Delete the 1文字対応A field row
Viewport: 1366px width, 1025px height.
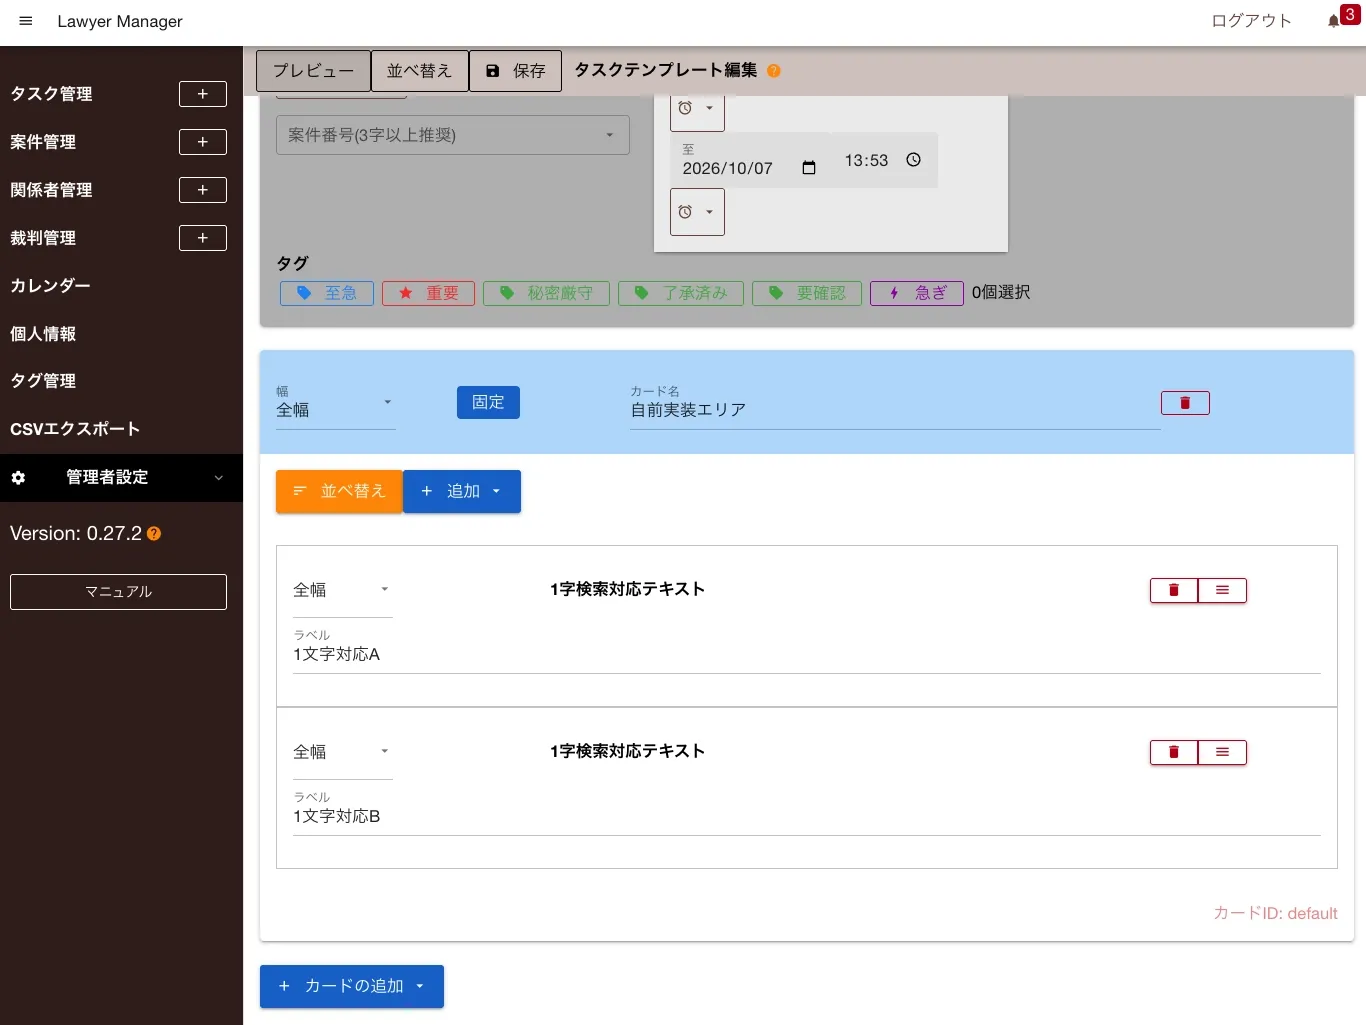tap(1174, 590)
